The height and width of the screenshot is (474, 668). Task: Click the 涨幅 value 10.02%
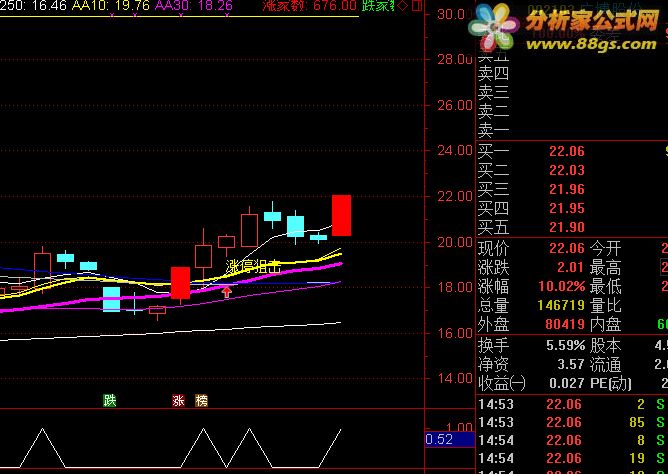pyautogui.click(x=561, y=286)
